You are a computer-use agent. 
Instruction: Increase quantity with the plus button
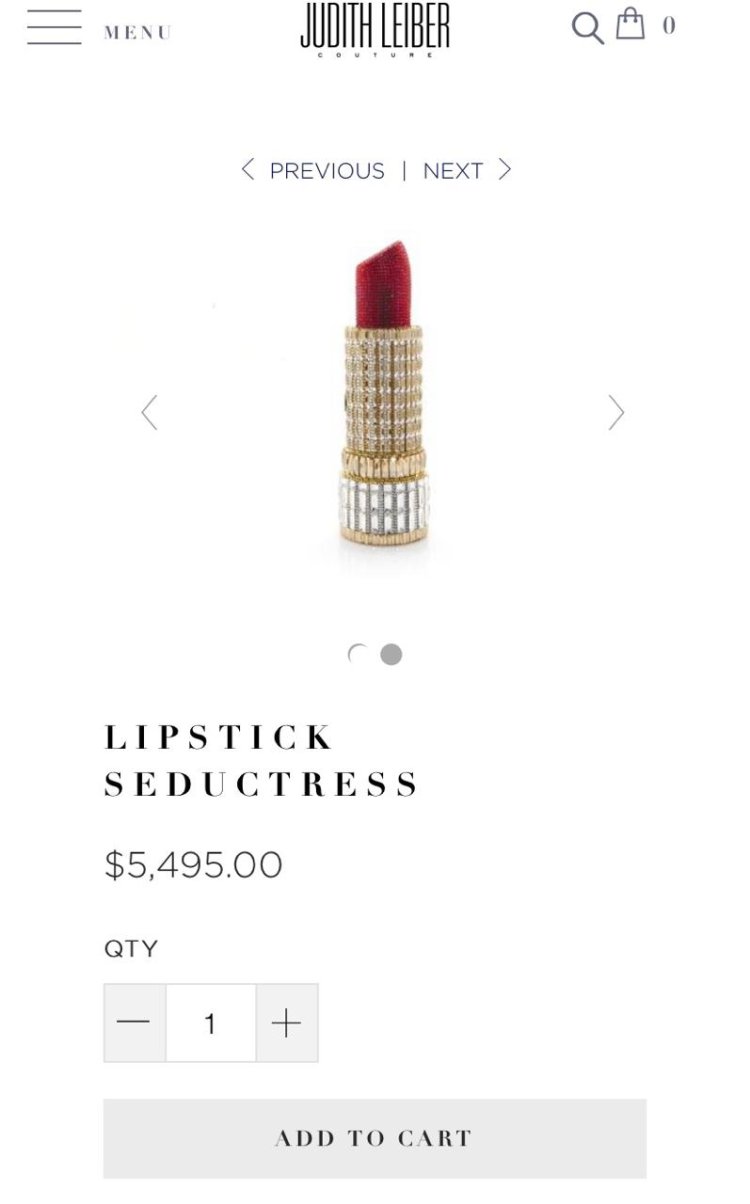click(287, 1022)
